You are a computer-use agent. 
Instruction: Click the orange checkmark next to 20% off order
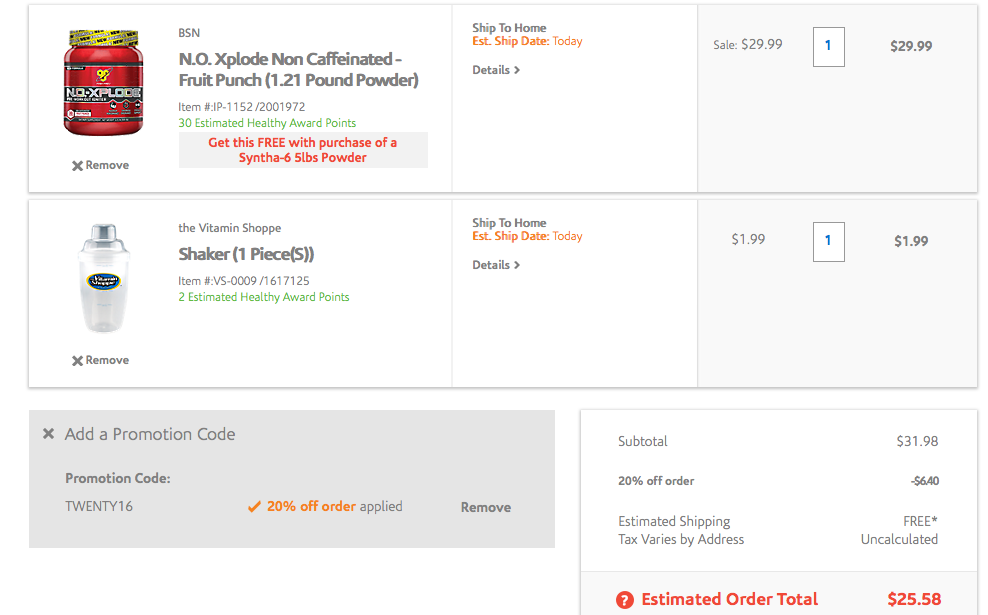254,507
